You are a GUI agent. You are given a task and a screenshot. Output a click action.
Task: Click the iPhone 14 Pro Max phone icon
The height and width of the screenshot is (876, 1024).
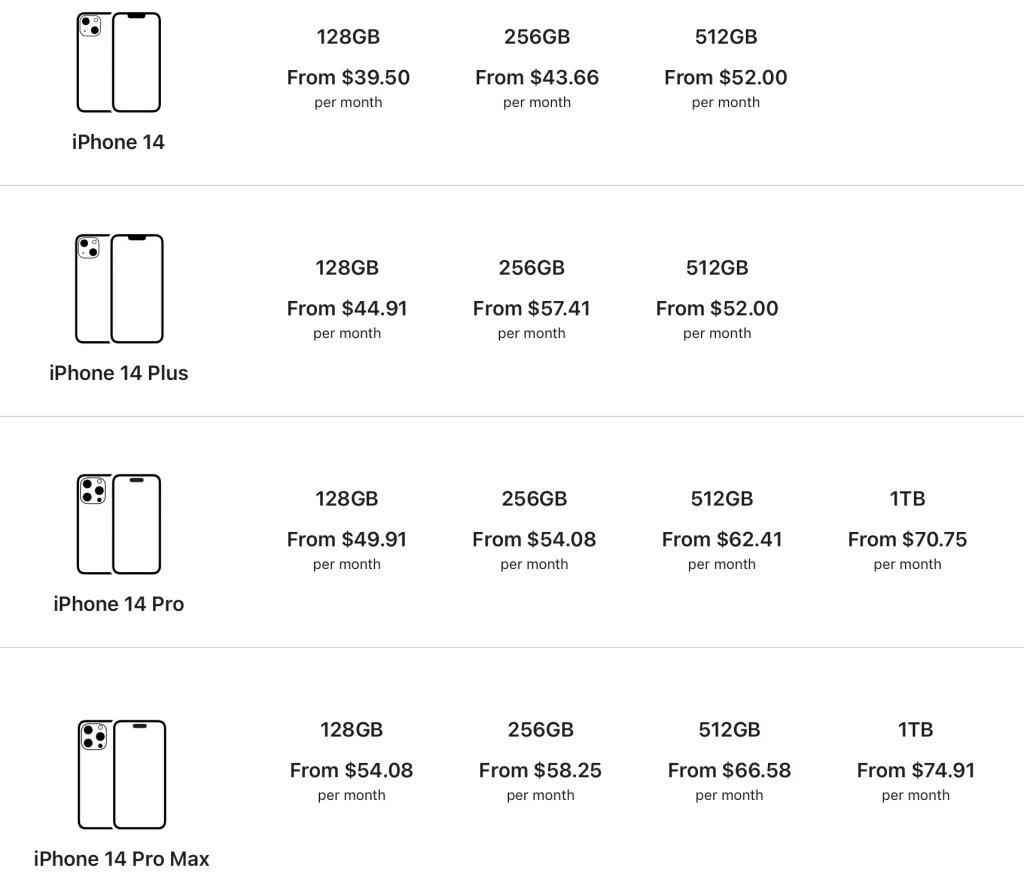121,775
